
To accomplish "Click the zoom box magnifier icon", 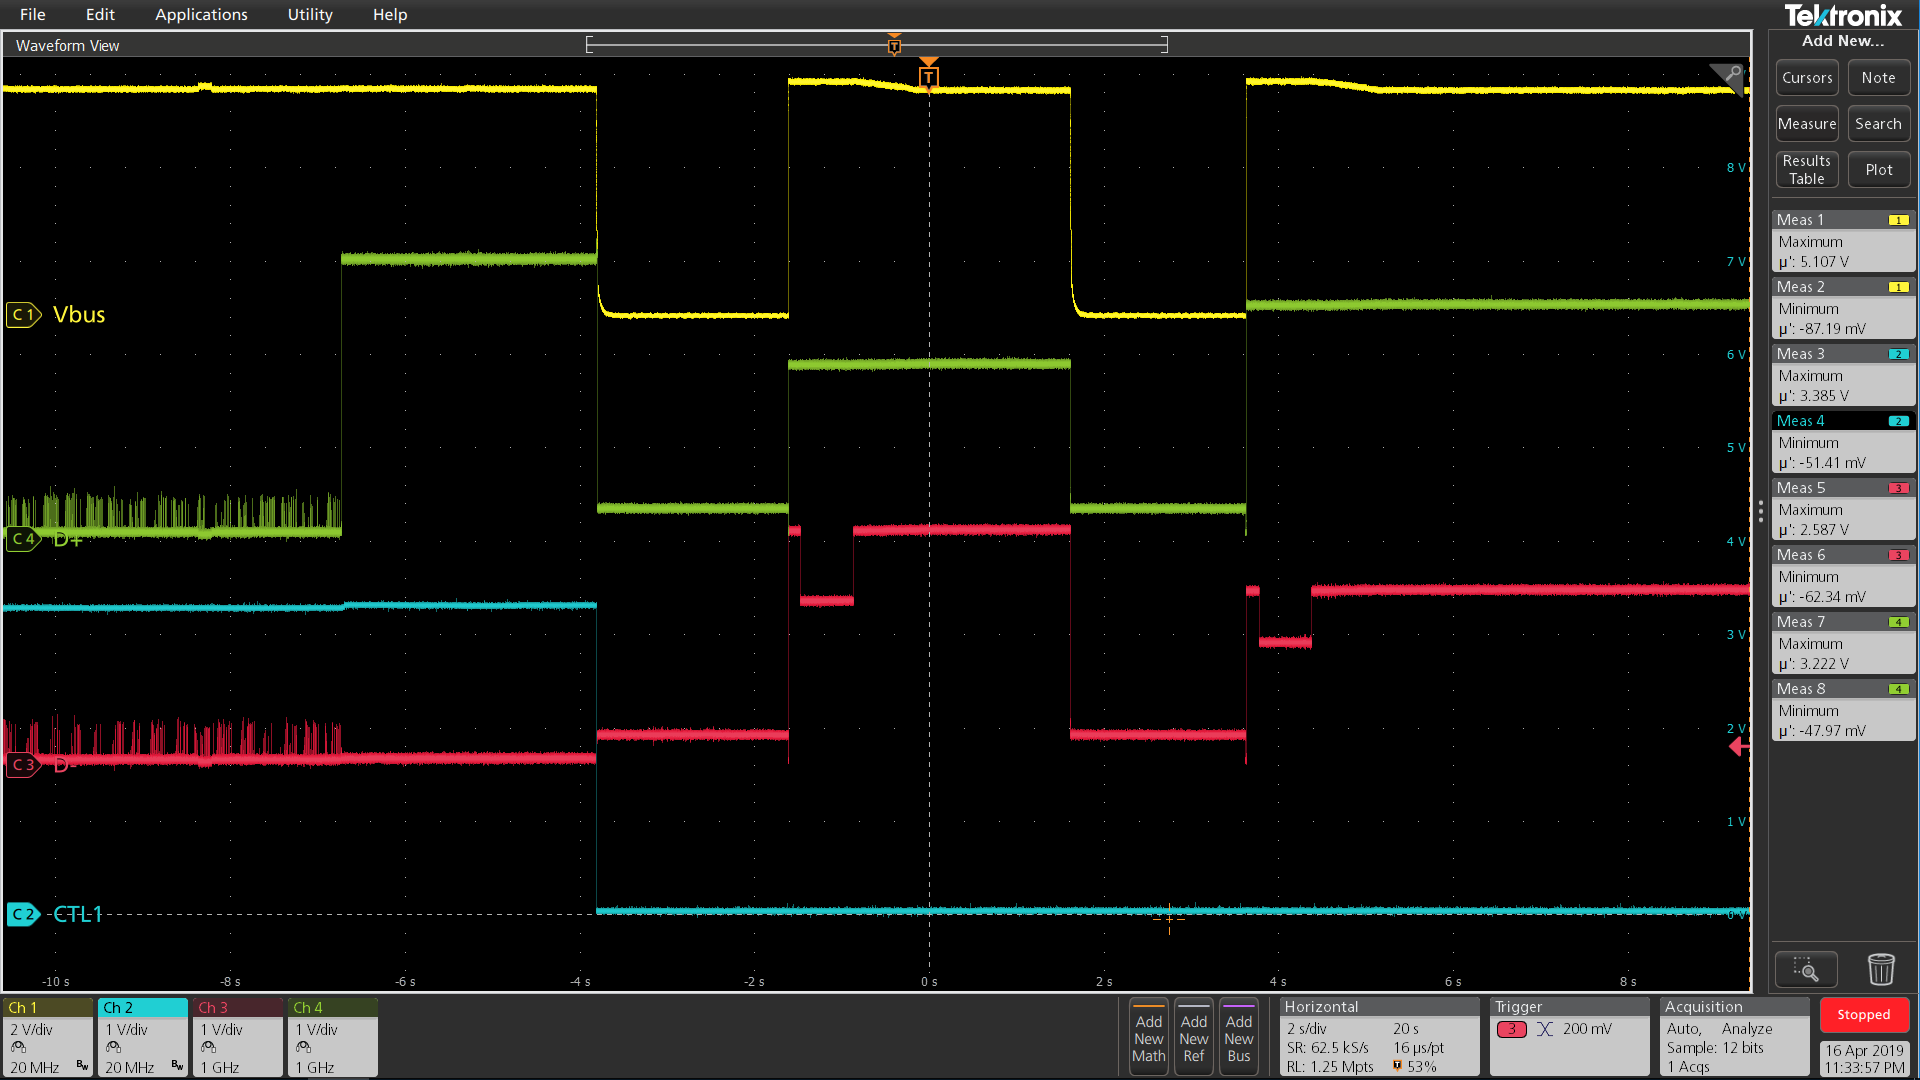I will [1805, 969].
